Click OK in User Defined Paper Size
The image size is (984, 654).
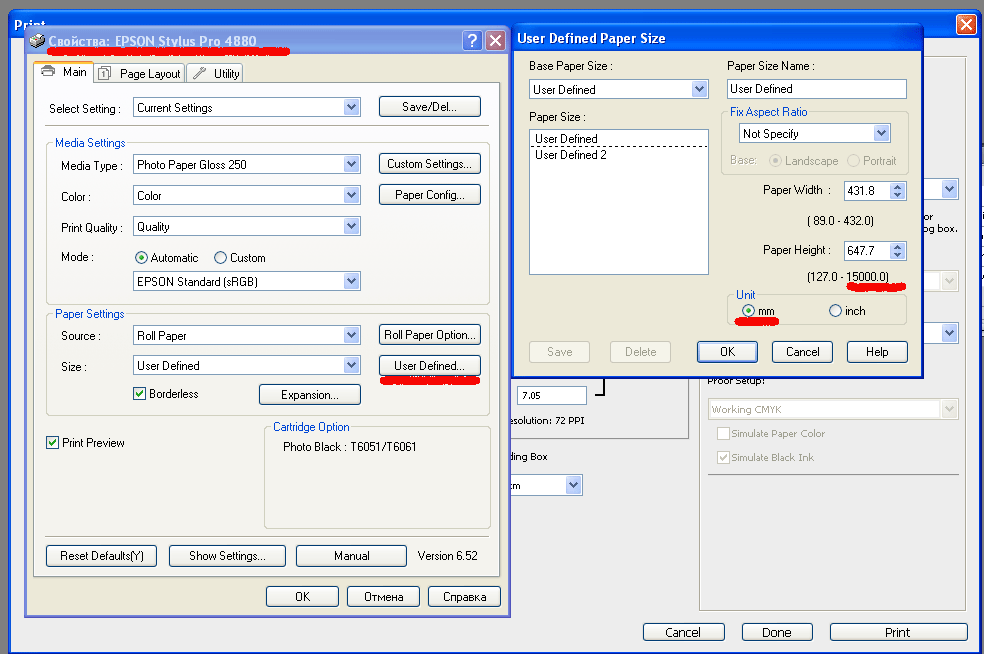(727, 351)
